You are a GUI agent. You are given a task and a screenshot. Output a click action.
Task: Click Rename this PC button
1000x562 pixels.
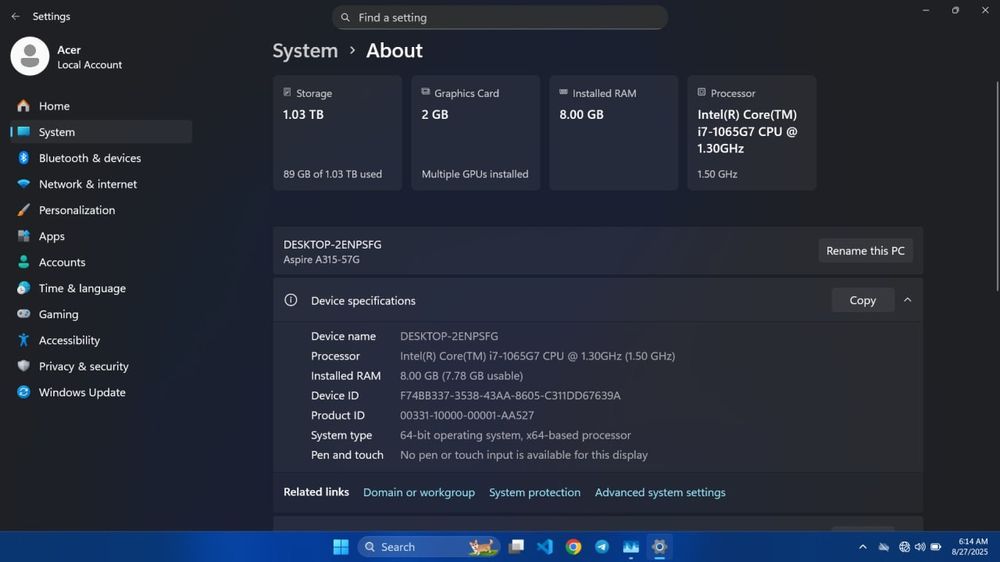tap(865, 251)
